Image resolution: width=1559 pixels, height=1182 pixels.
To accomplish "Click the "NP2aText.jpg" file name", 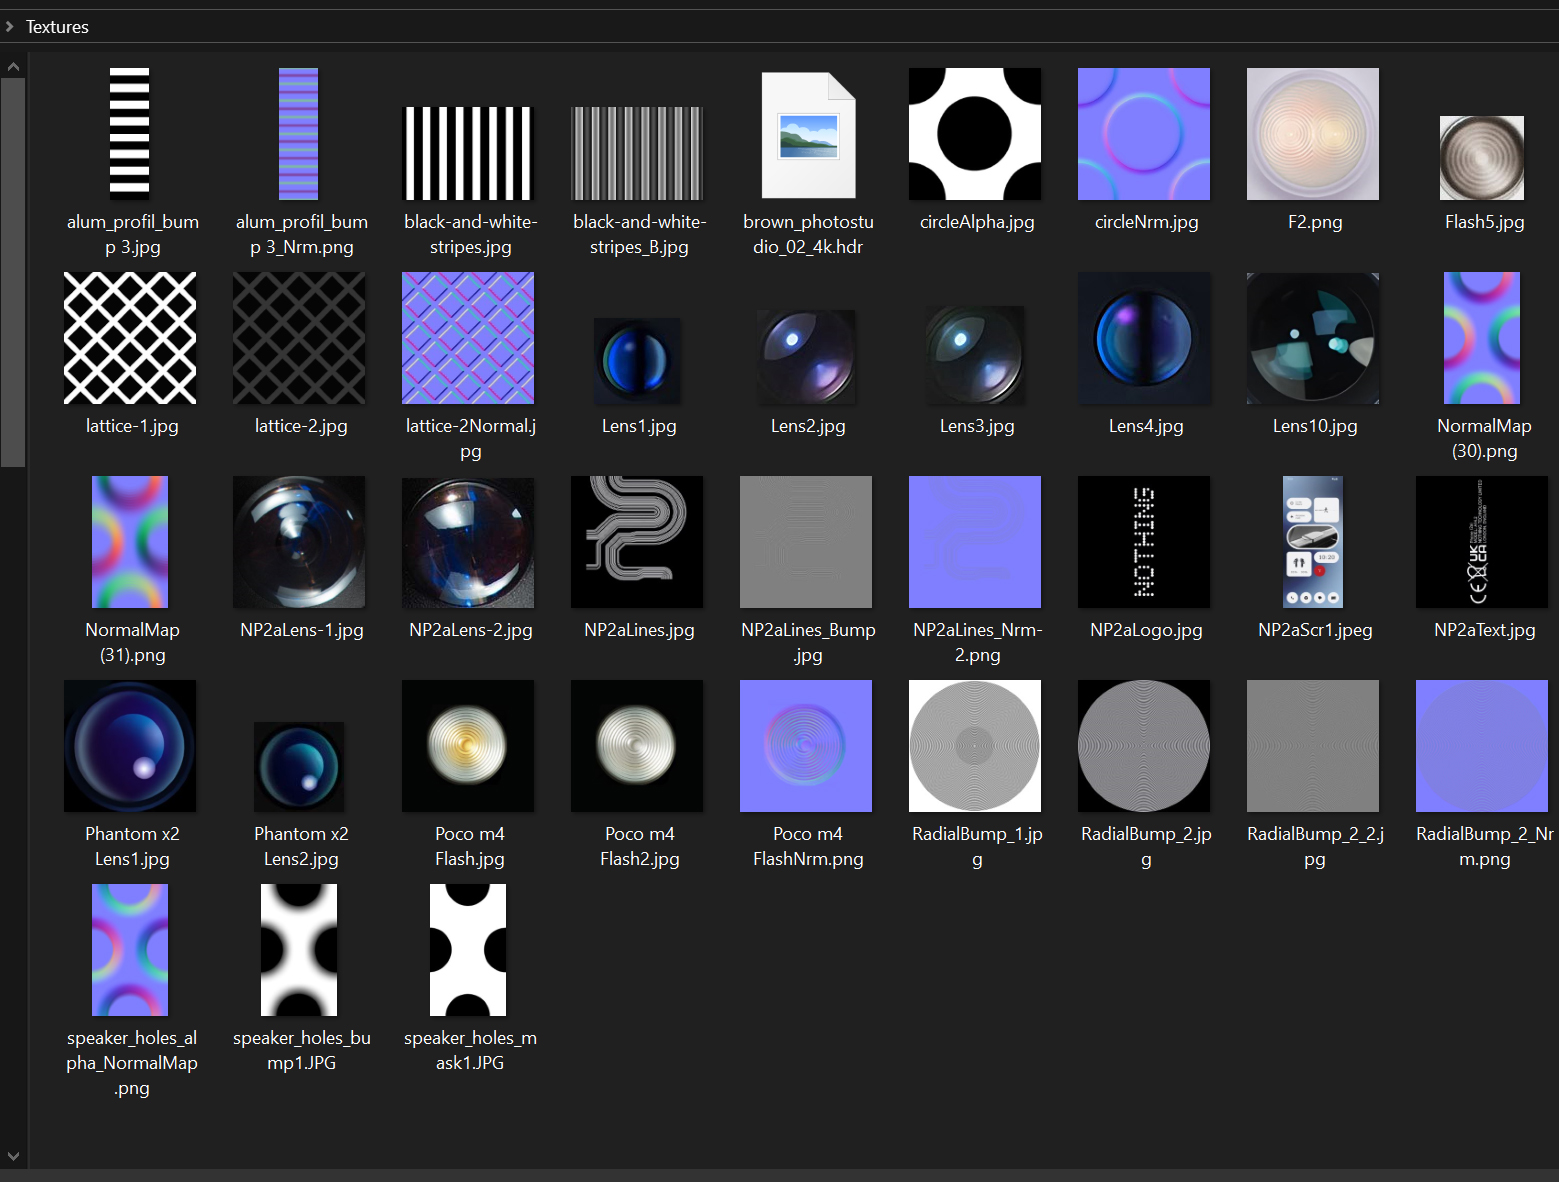I will [1484, 630].
